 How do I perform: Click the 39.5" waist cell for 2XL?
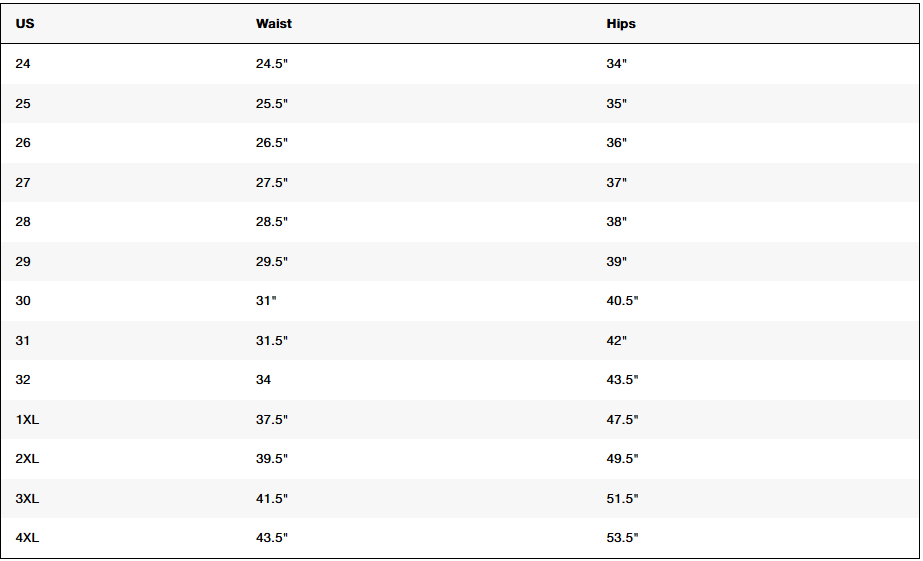(x=272, y=459)
